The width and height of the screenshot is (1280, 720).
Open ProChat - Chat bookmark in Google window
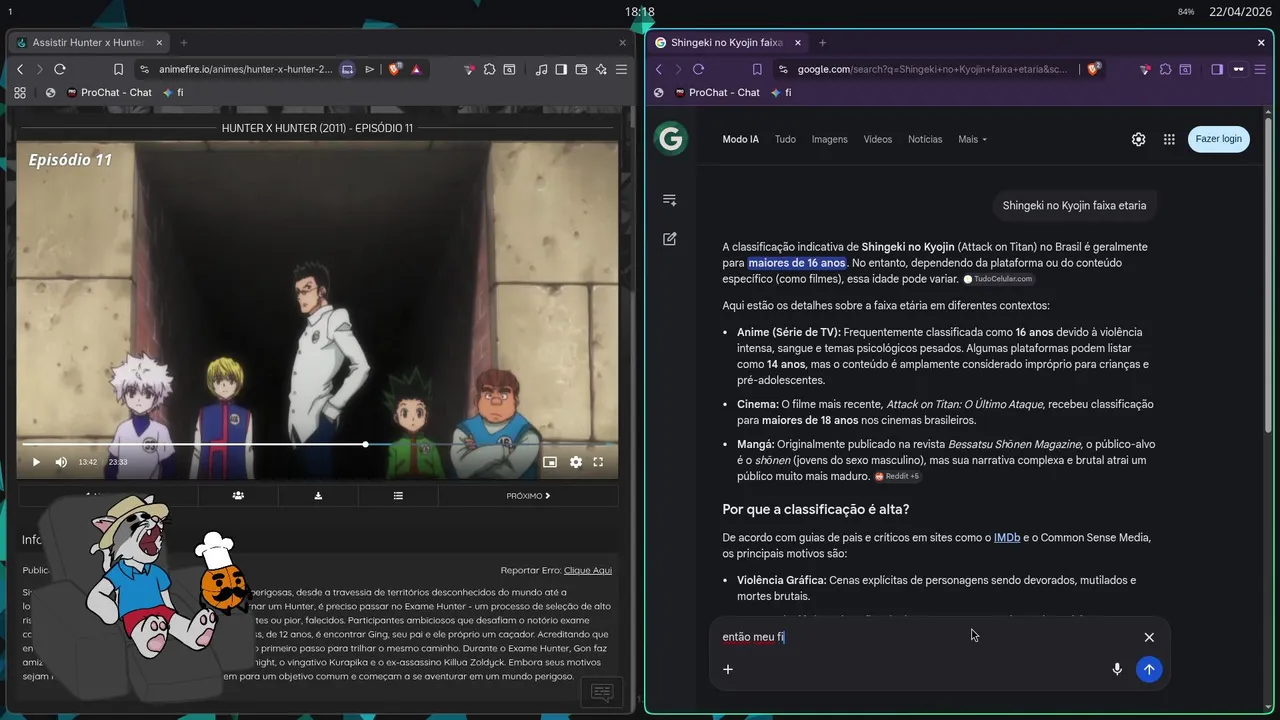point(717,92)
